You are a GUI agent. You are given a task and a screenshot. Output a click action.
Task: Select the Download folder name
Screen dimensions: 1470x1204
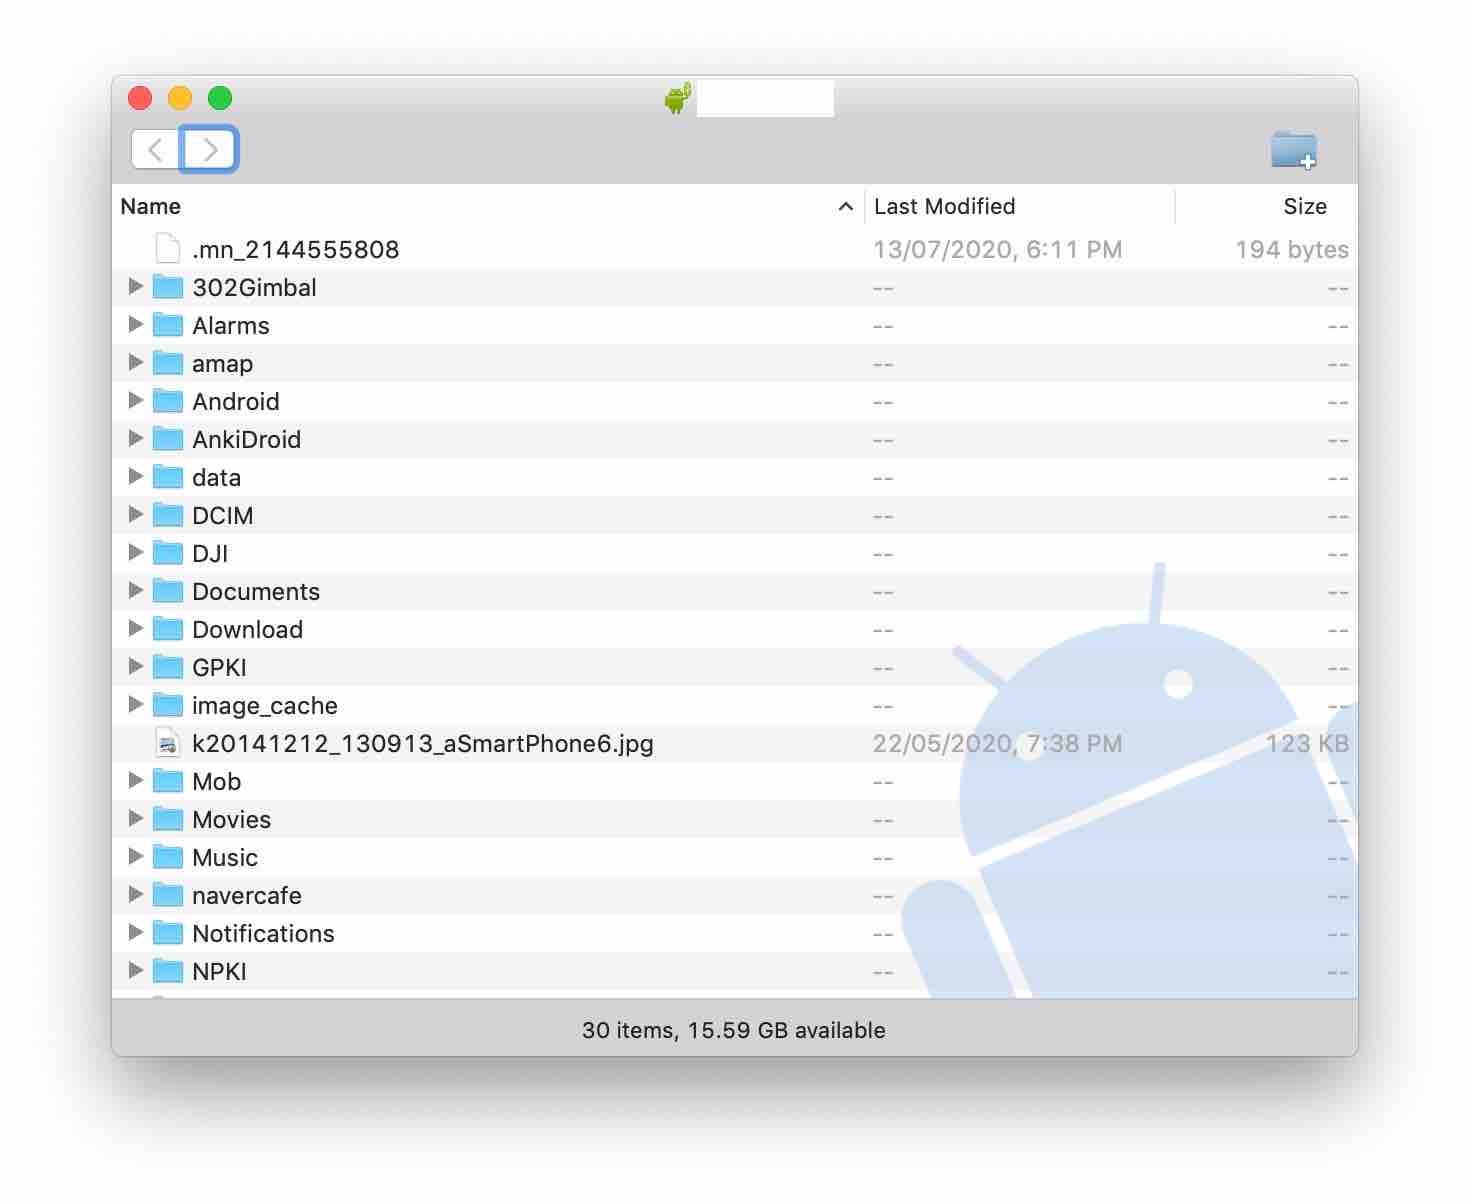tap(248, 629)
